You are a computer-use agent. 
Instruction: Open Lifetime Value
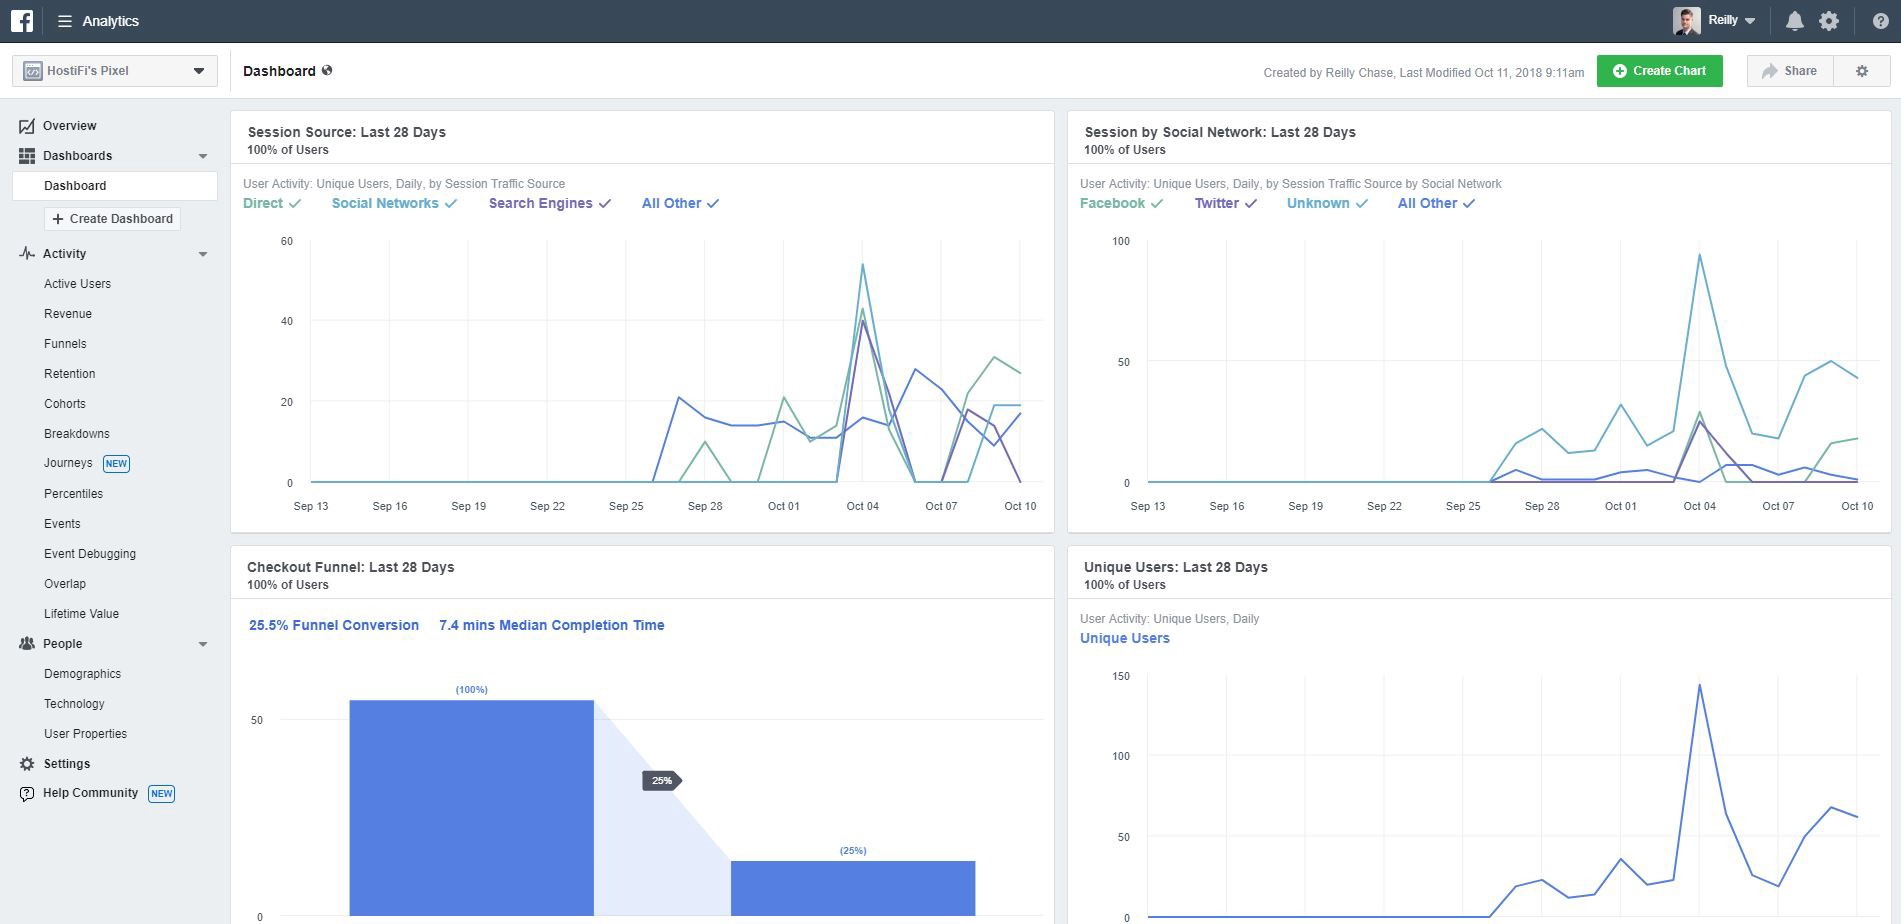coord(81,614)
